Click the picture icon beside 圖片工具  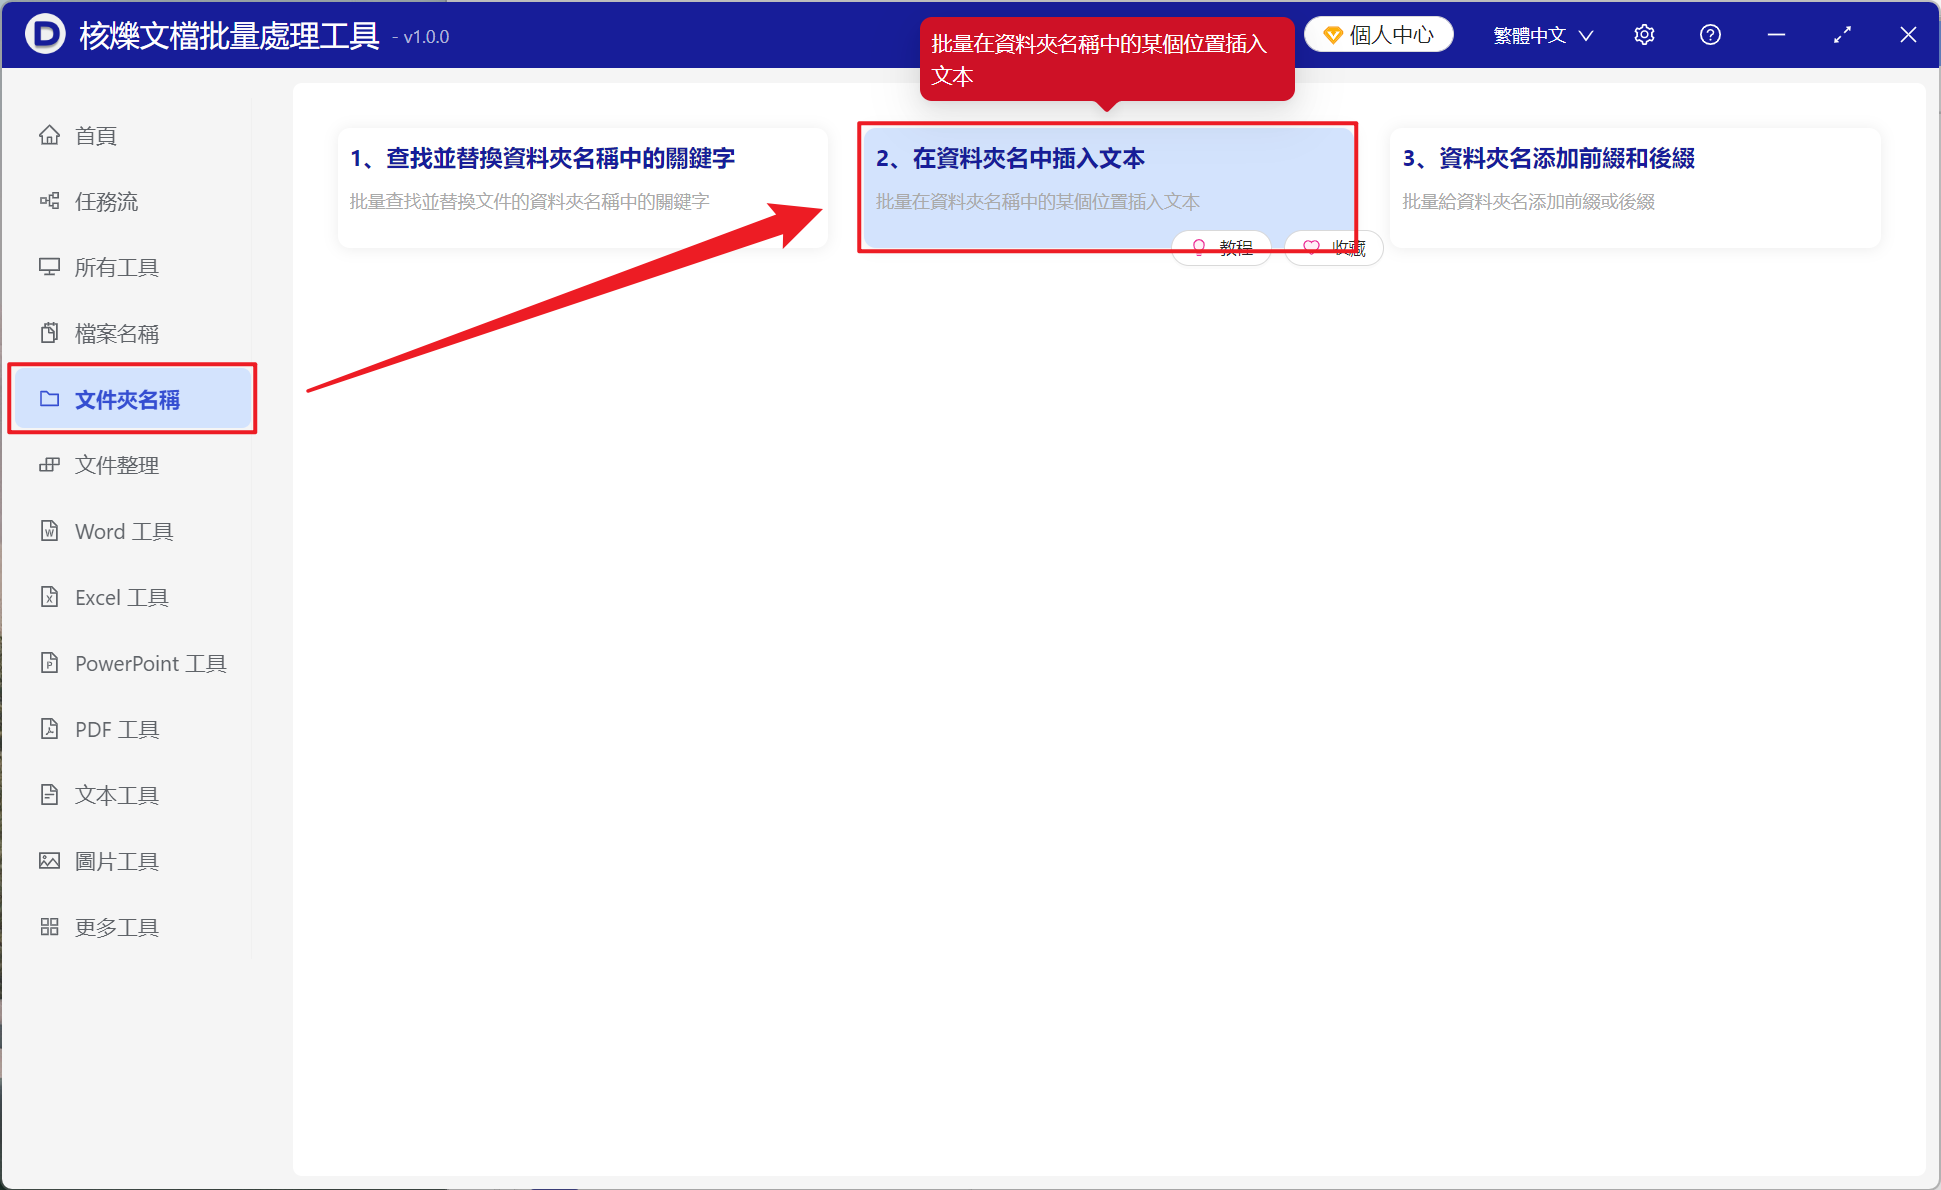[49, 861]
